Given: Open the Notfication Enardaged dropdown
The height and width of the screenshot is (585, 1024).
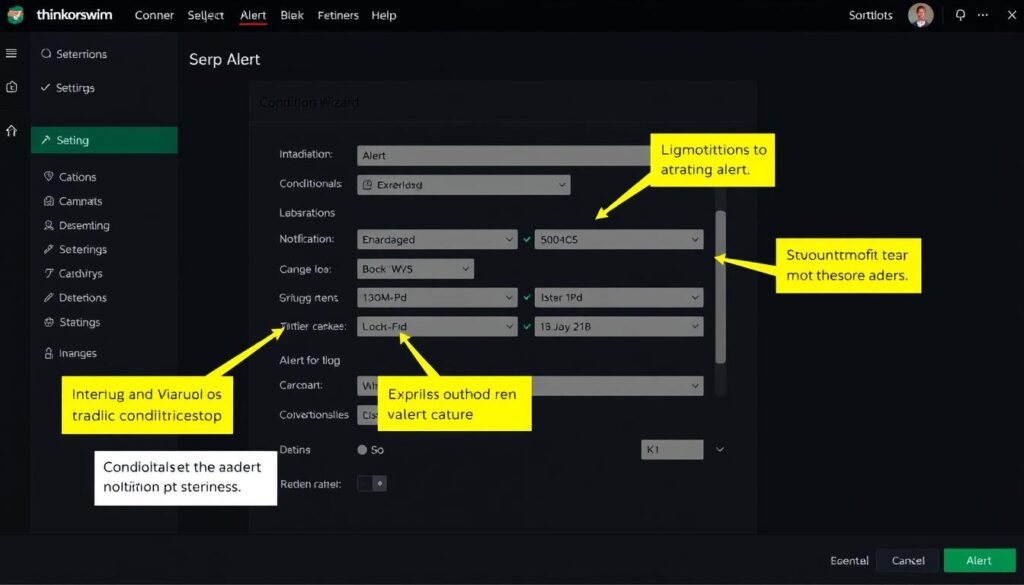Looking at the screenshot, I should click(x=438, y=240).
